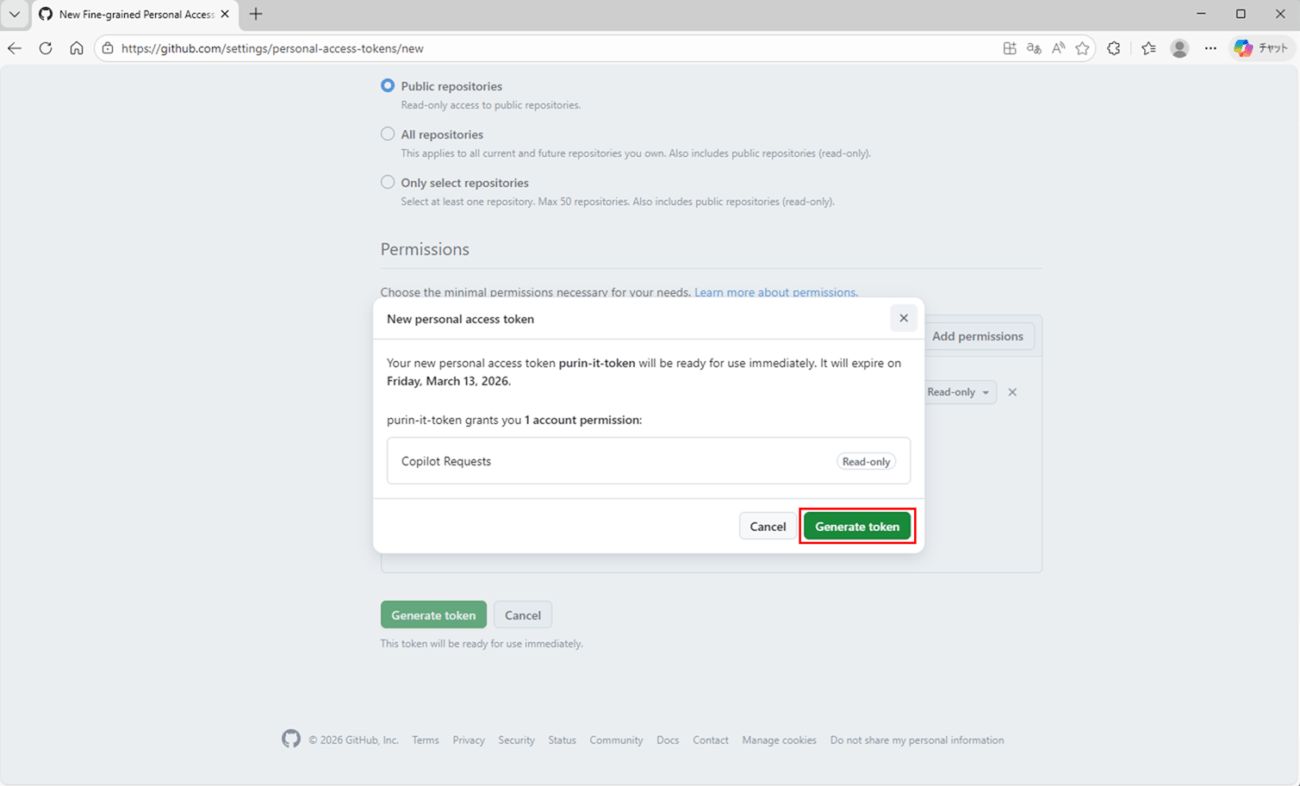Image resolution: width=1300 pixels, height=786 pixels.
Task: Open the immersive reader text-size icon
Action: 1057,47
